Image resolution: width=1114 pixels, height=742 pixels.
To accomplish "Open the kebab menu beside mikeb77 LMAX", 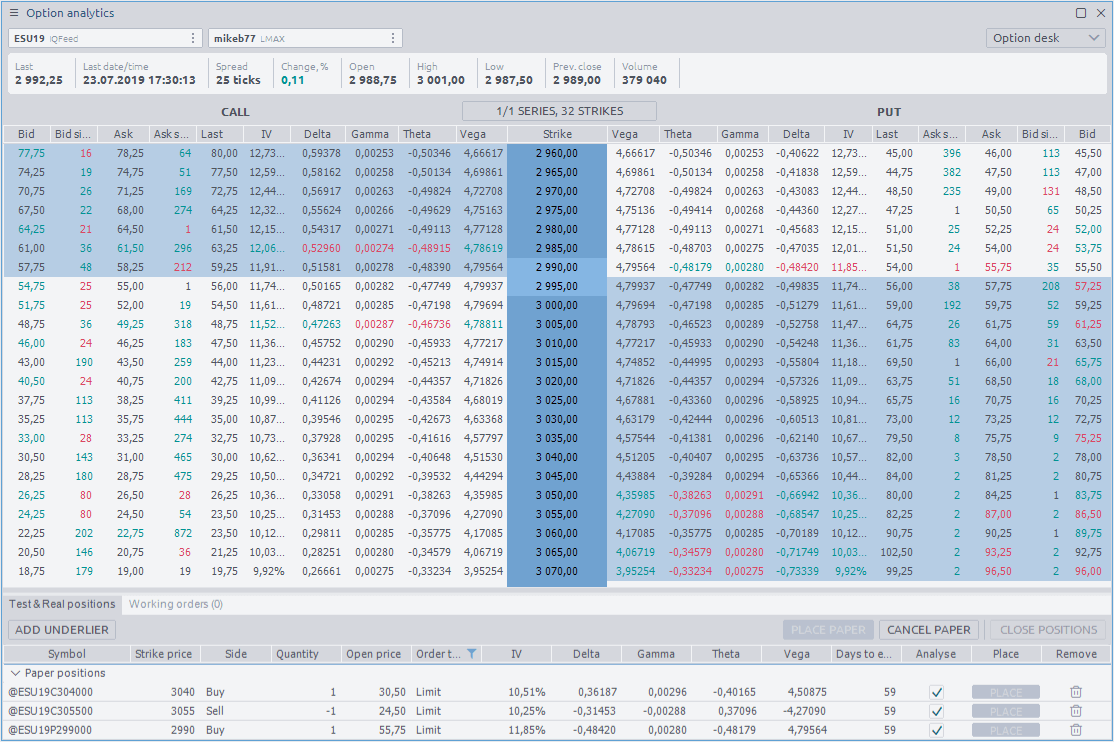I will 390,37.
